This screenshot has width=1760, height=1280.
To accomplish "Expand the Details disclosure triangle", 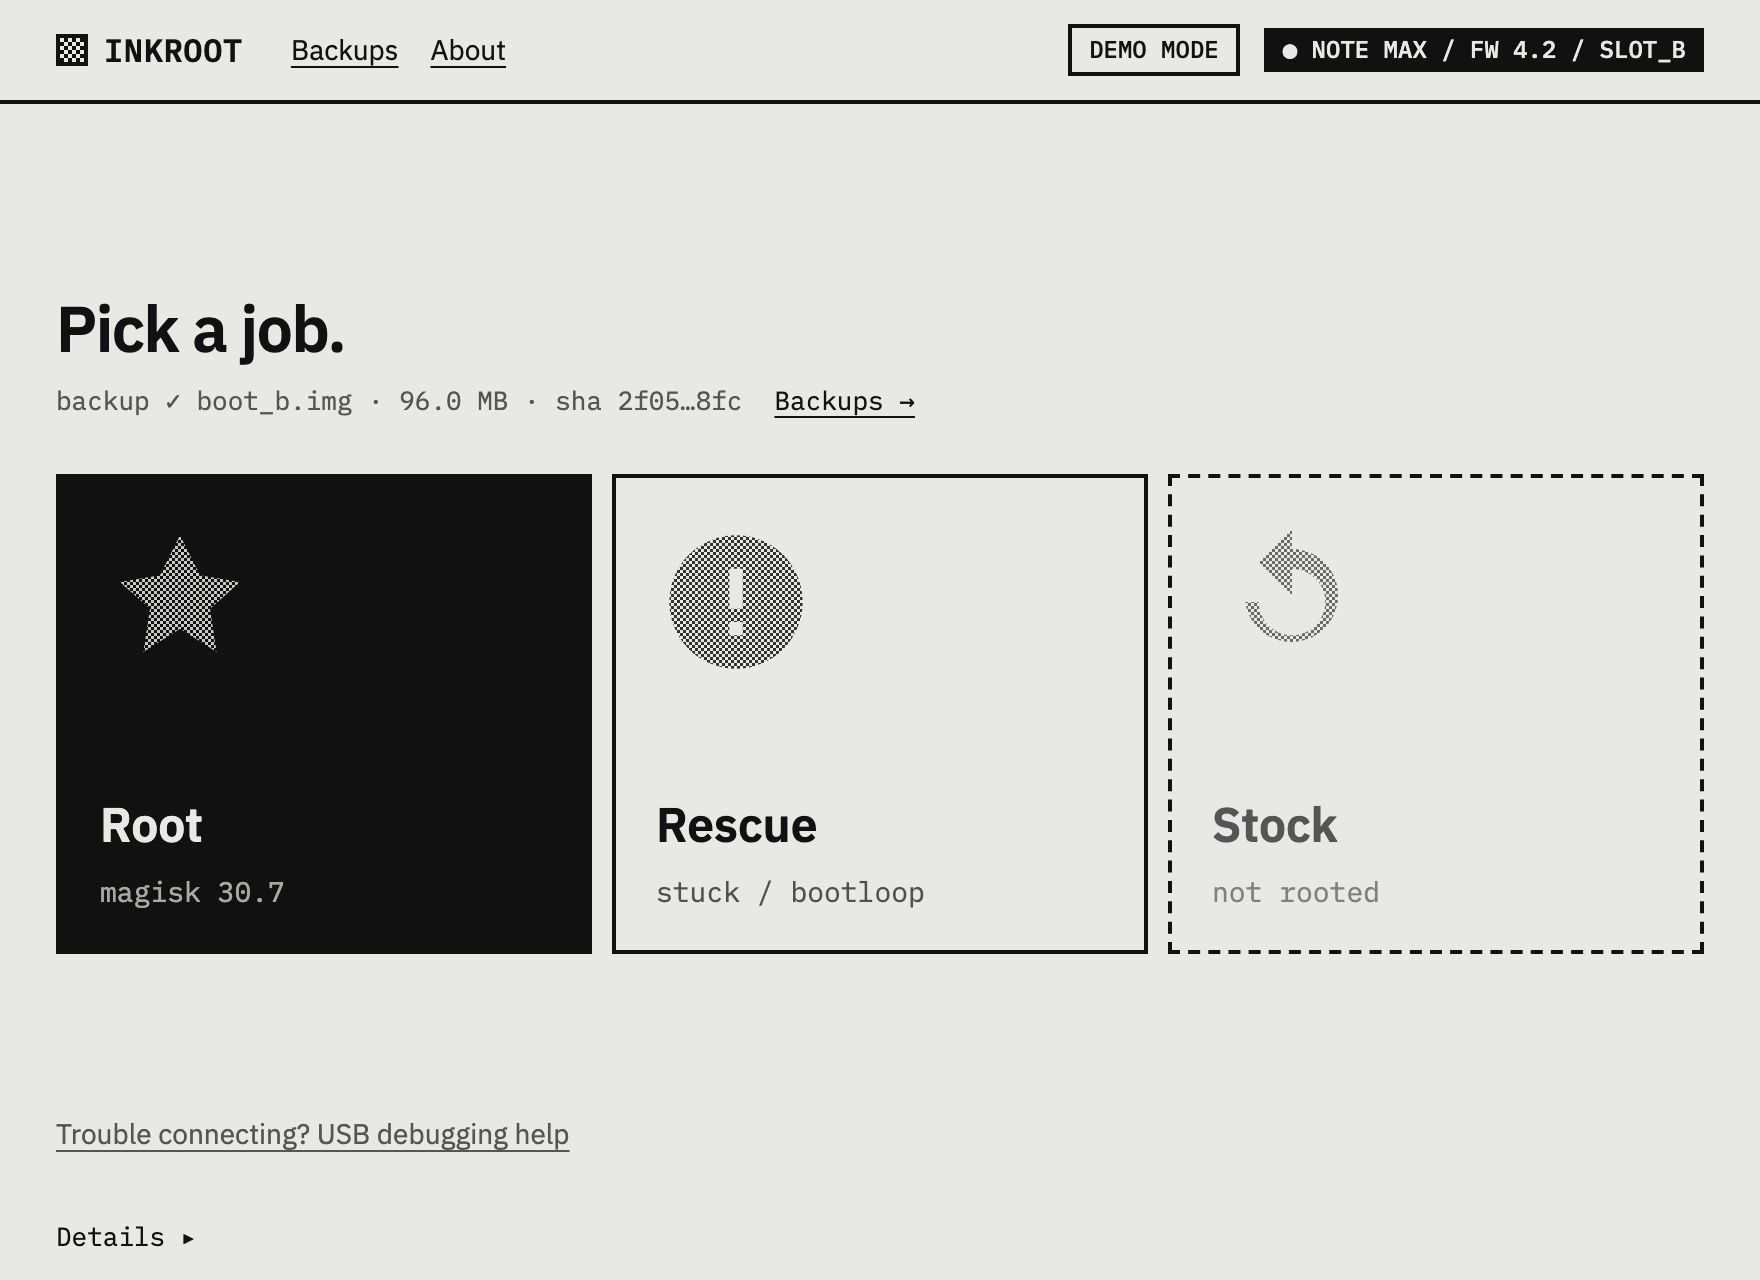I will pos(188,1238).
